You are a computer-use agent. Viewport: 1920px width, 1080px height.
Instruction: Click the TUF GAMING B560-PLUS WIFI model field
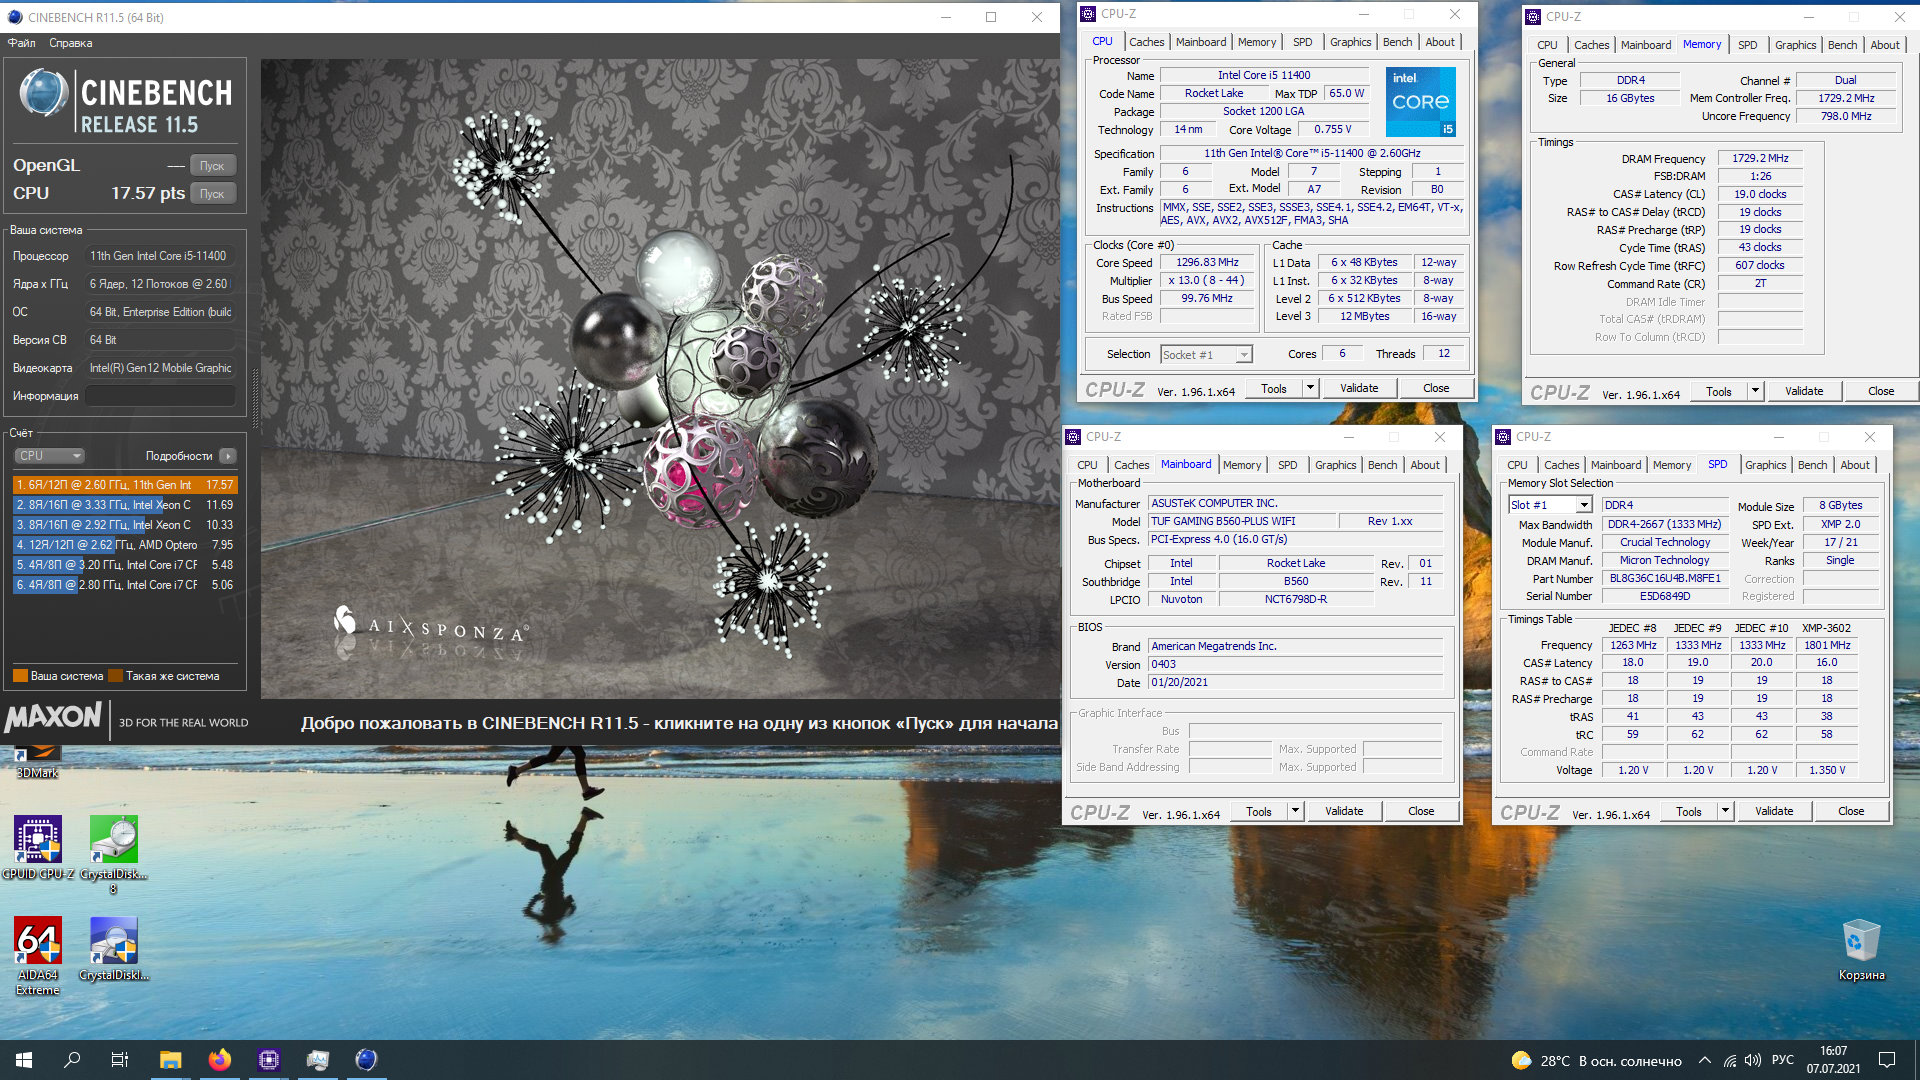[x=1242, y=521]
